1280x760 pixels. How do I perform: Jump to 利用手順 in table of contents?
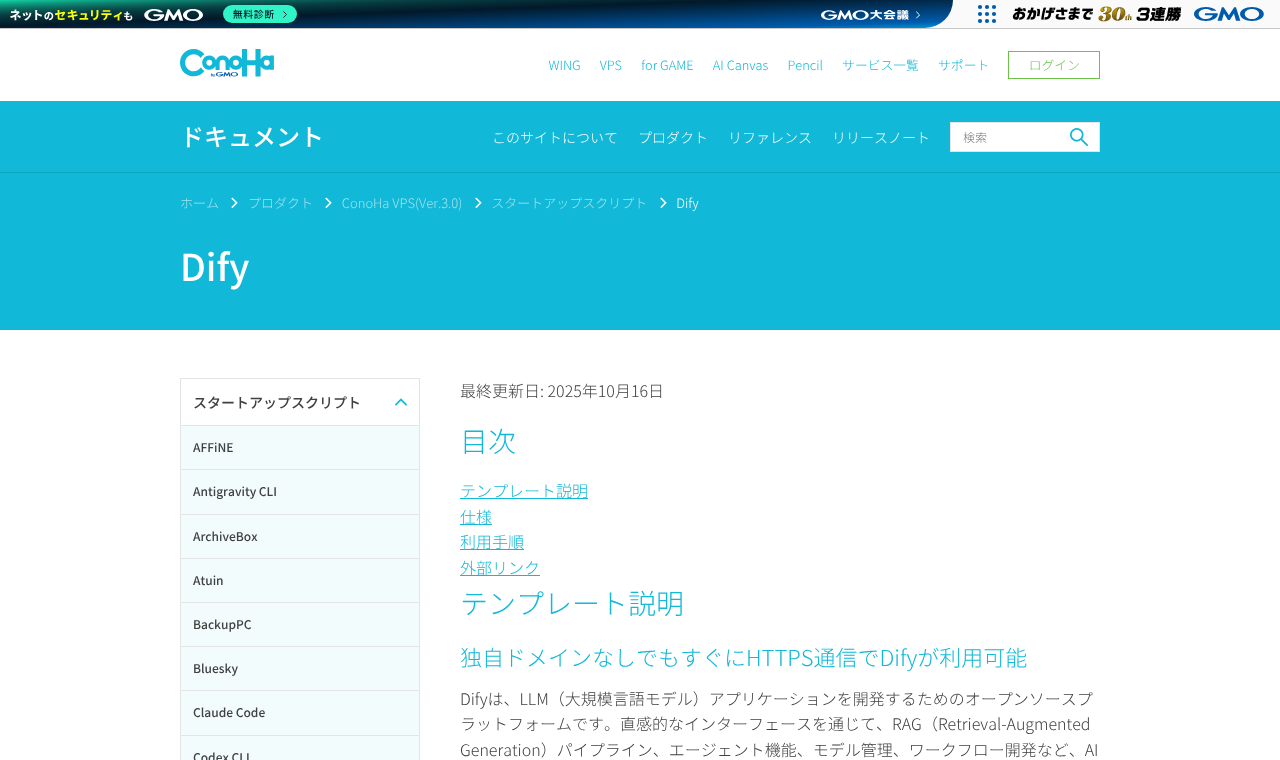(x=492, y=541)
